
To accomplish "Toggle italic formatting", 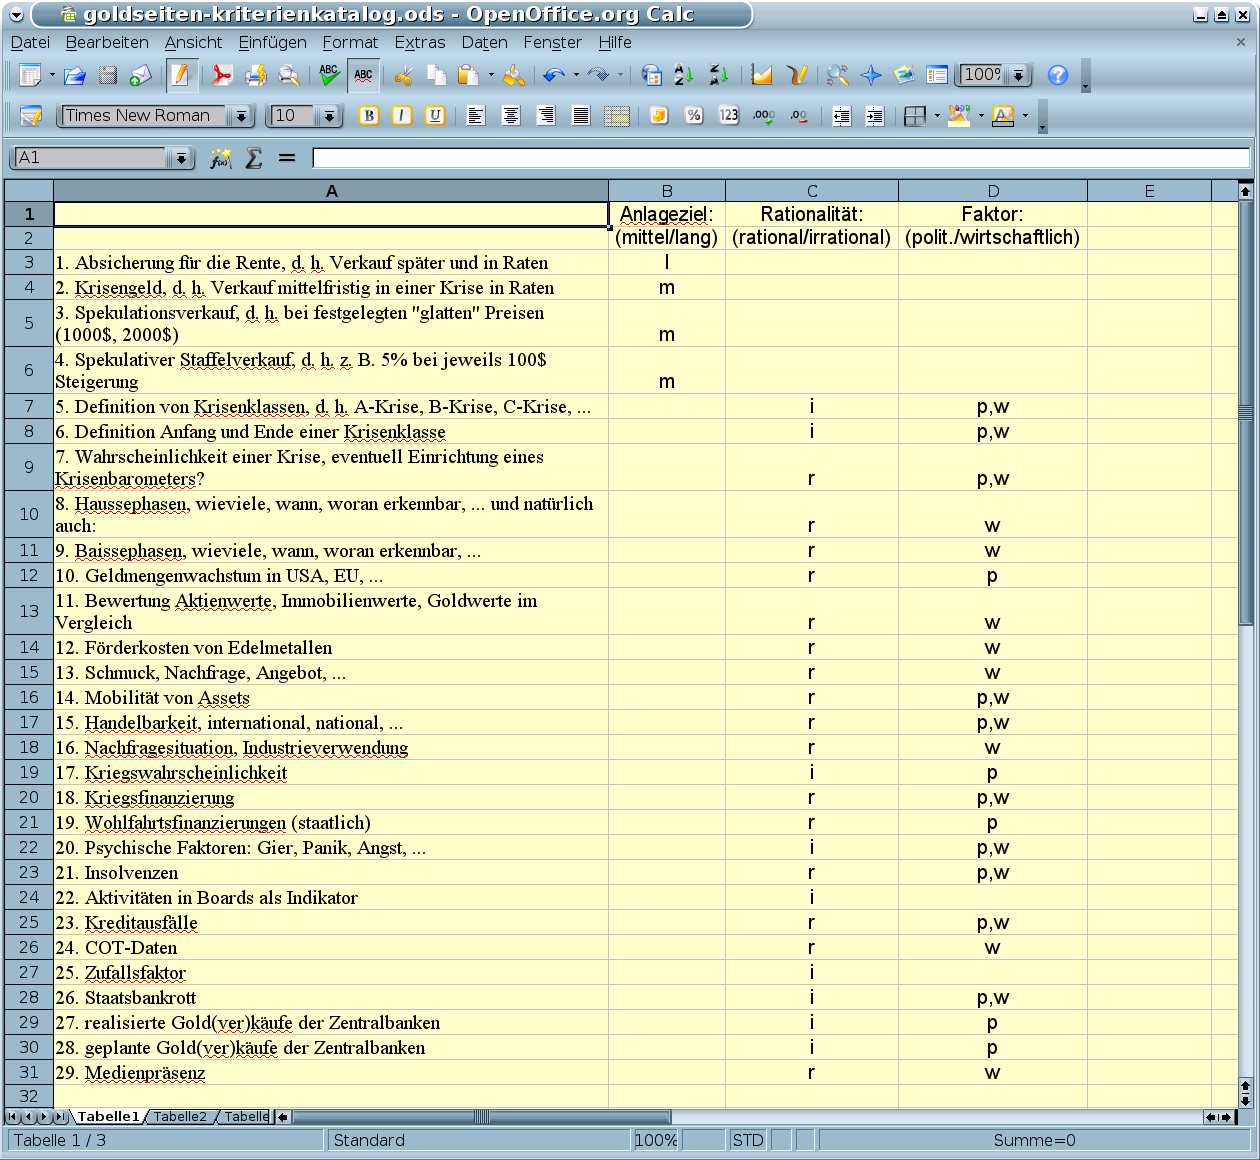I will pyautogui.click(x=401, y=116).
